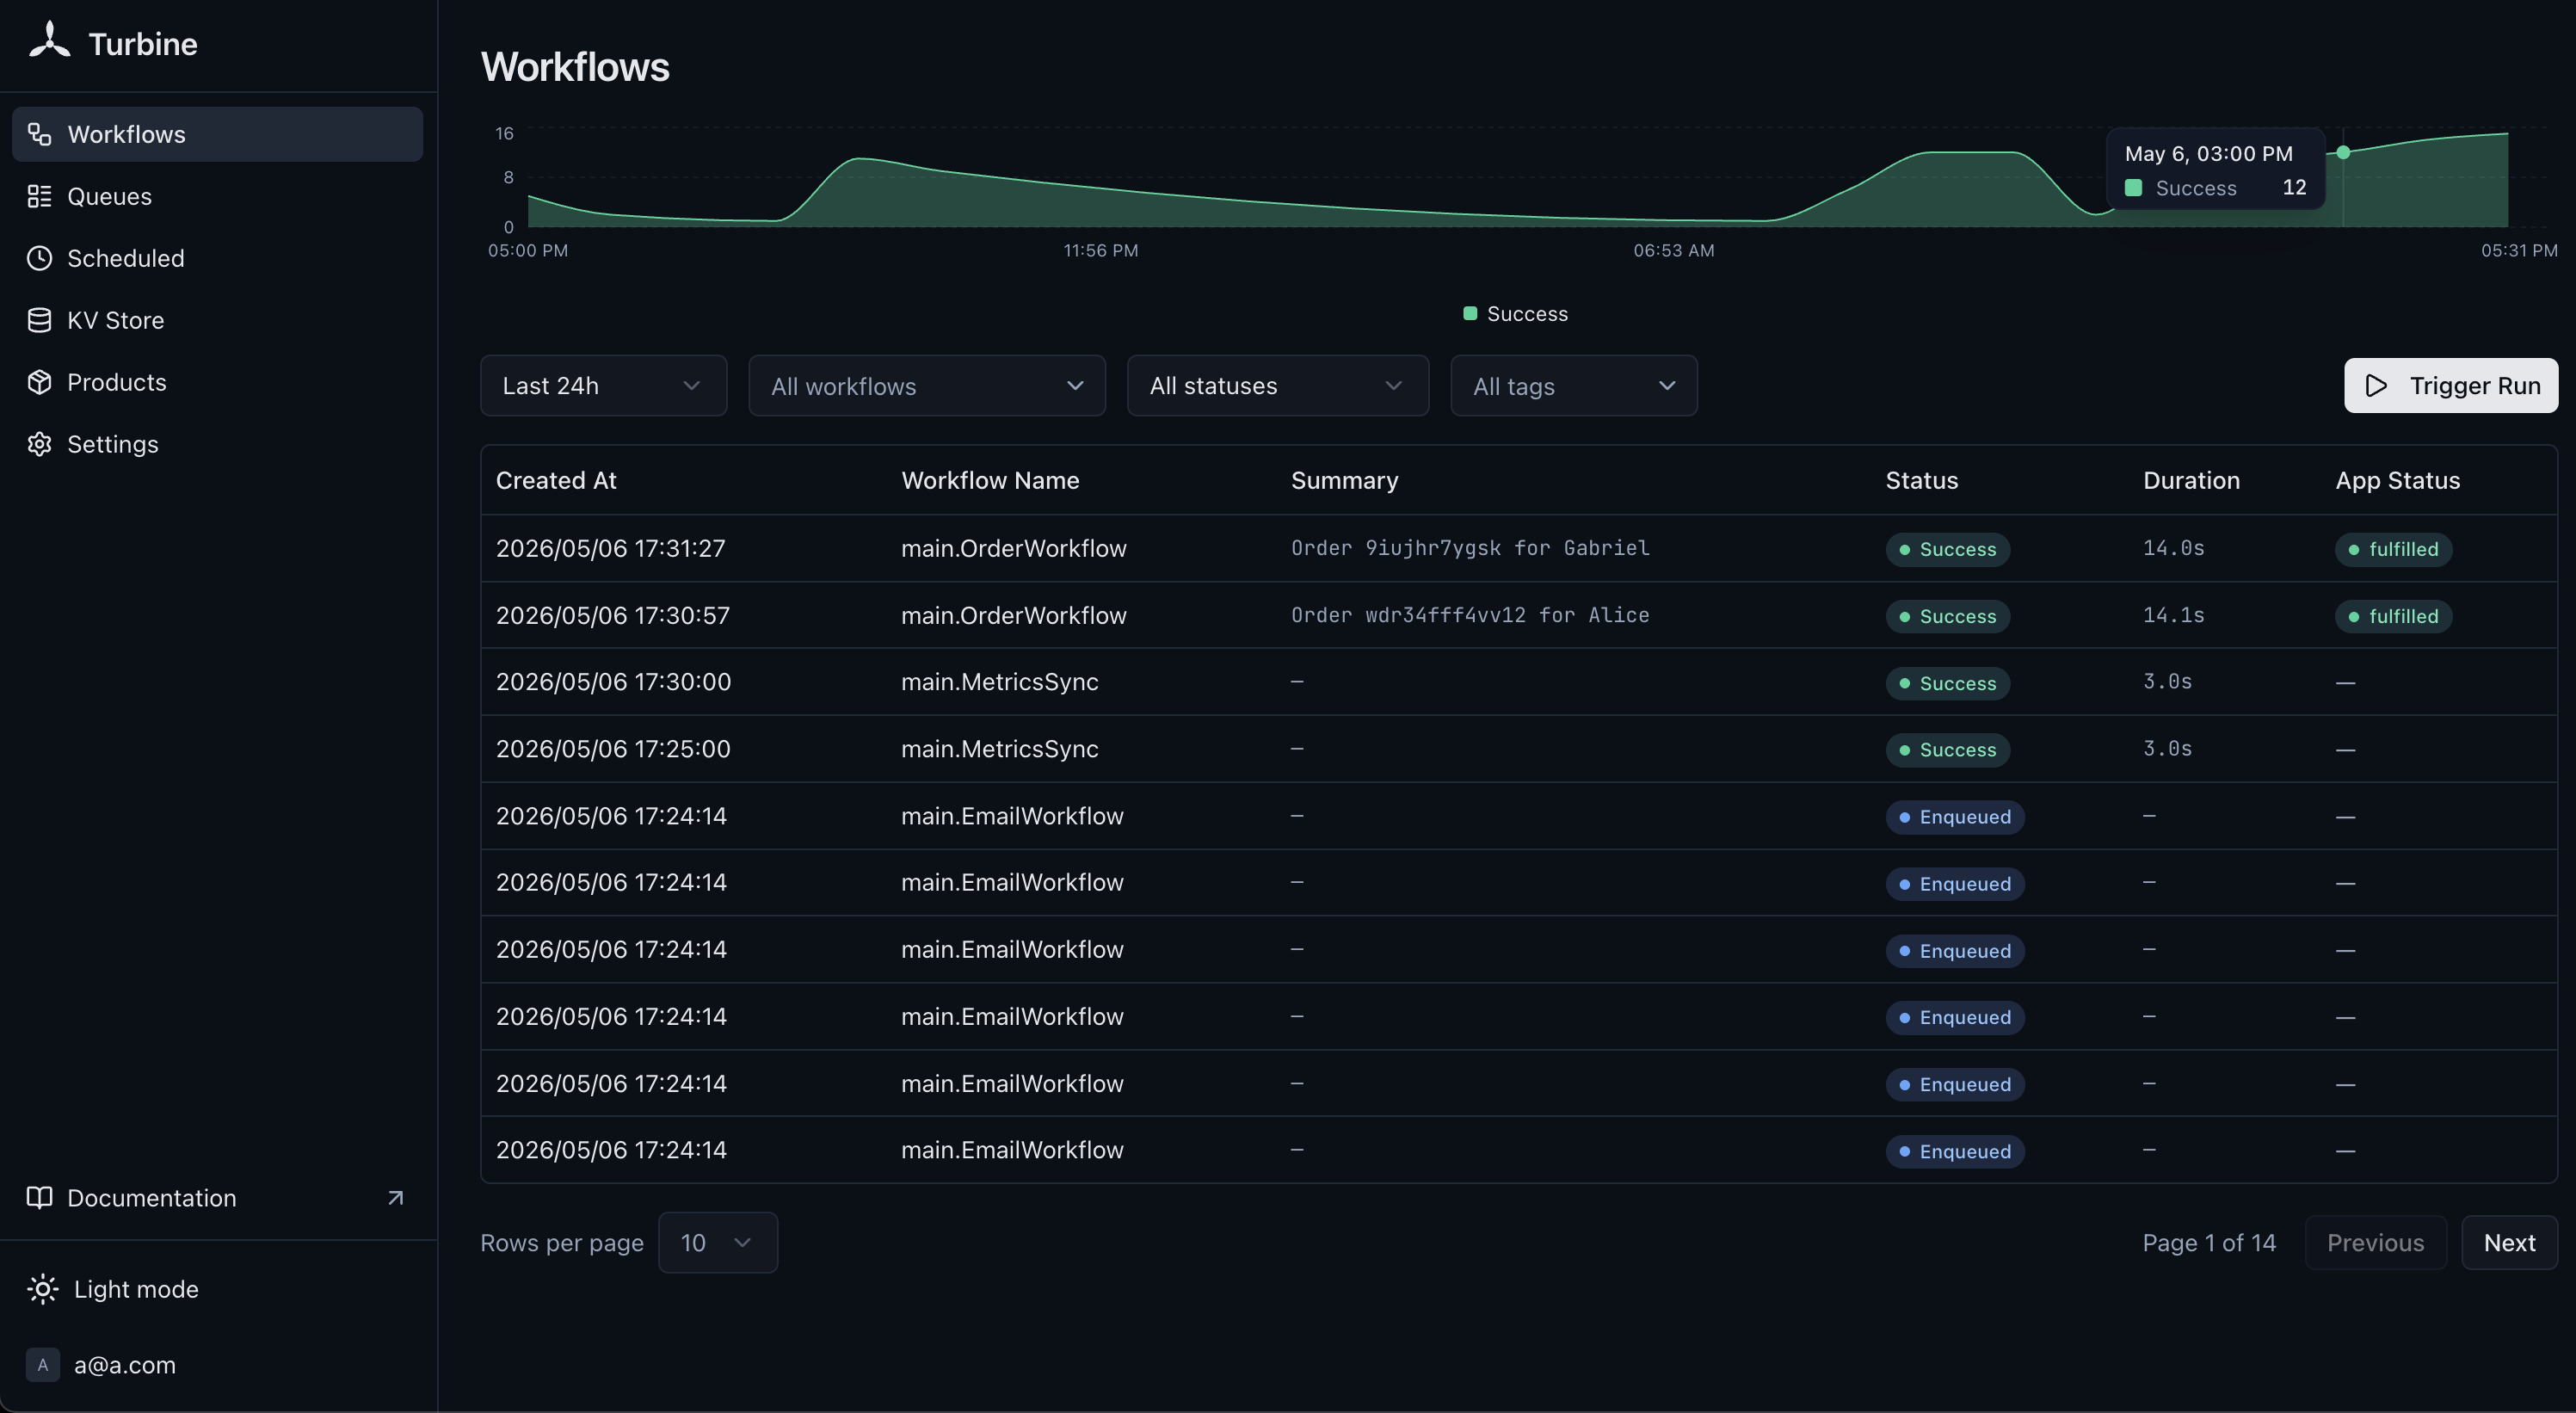Click the Duration column header
The width and height of the screenshot is (2576, 1413).
click(x=2191, y=481)
